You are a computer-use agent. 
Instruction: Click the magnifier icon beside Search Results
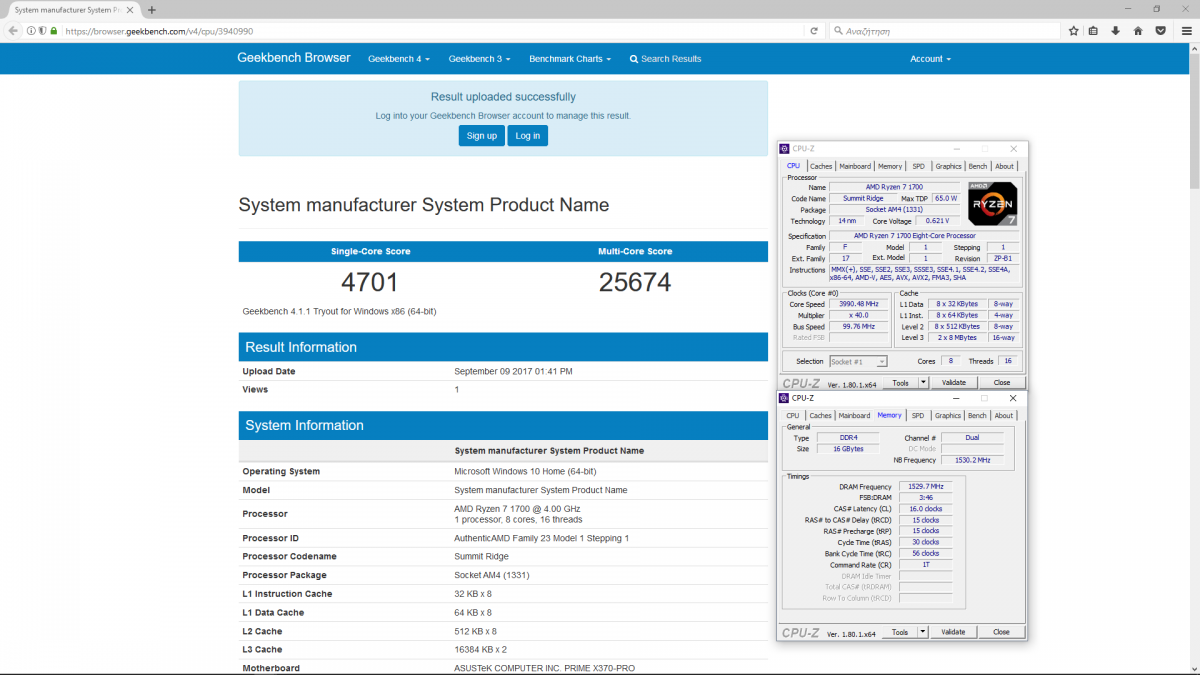[x=634, y=59]
